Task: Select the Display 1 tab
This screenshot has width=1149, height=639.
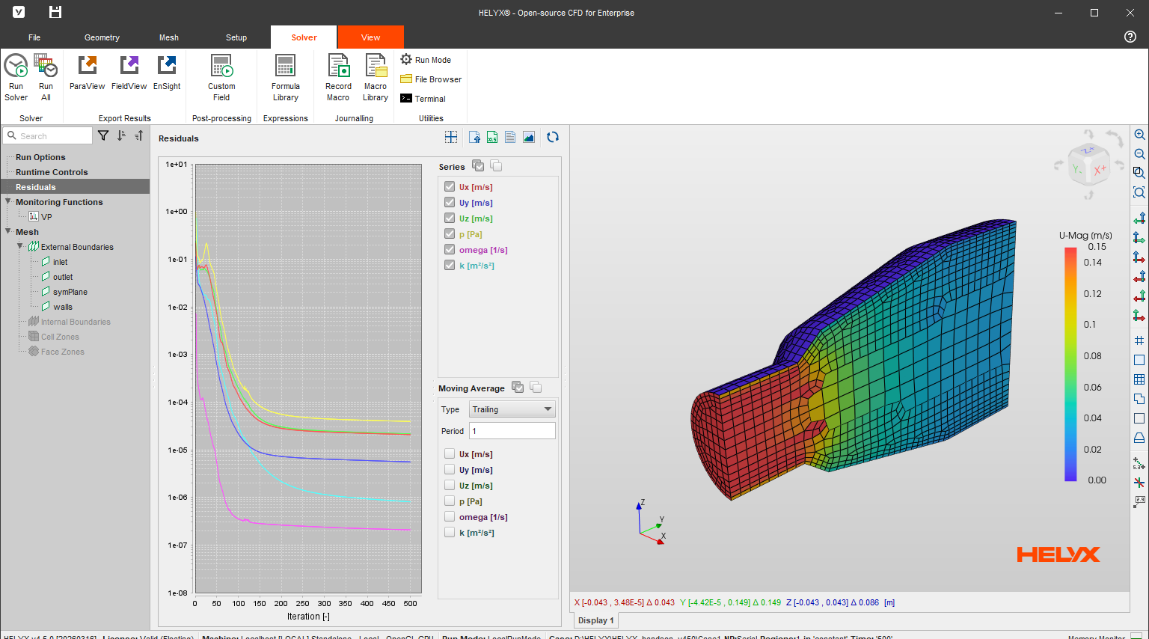Action: click(596, 620)
